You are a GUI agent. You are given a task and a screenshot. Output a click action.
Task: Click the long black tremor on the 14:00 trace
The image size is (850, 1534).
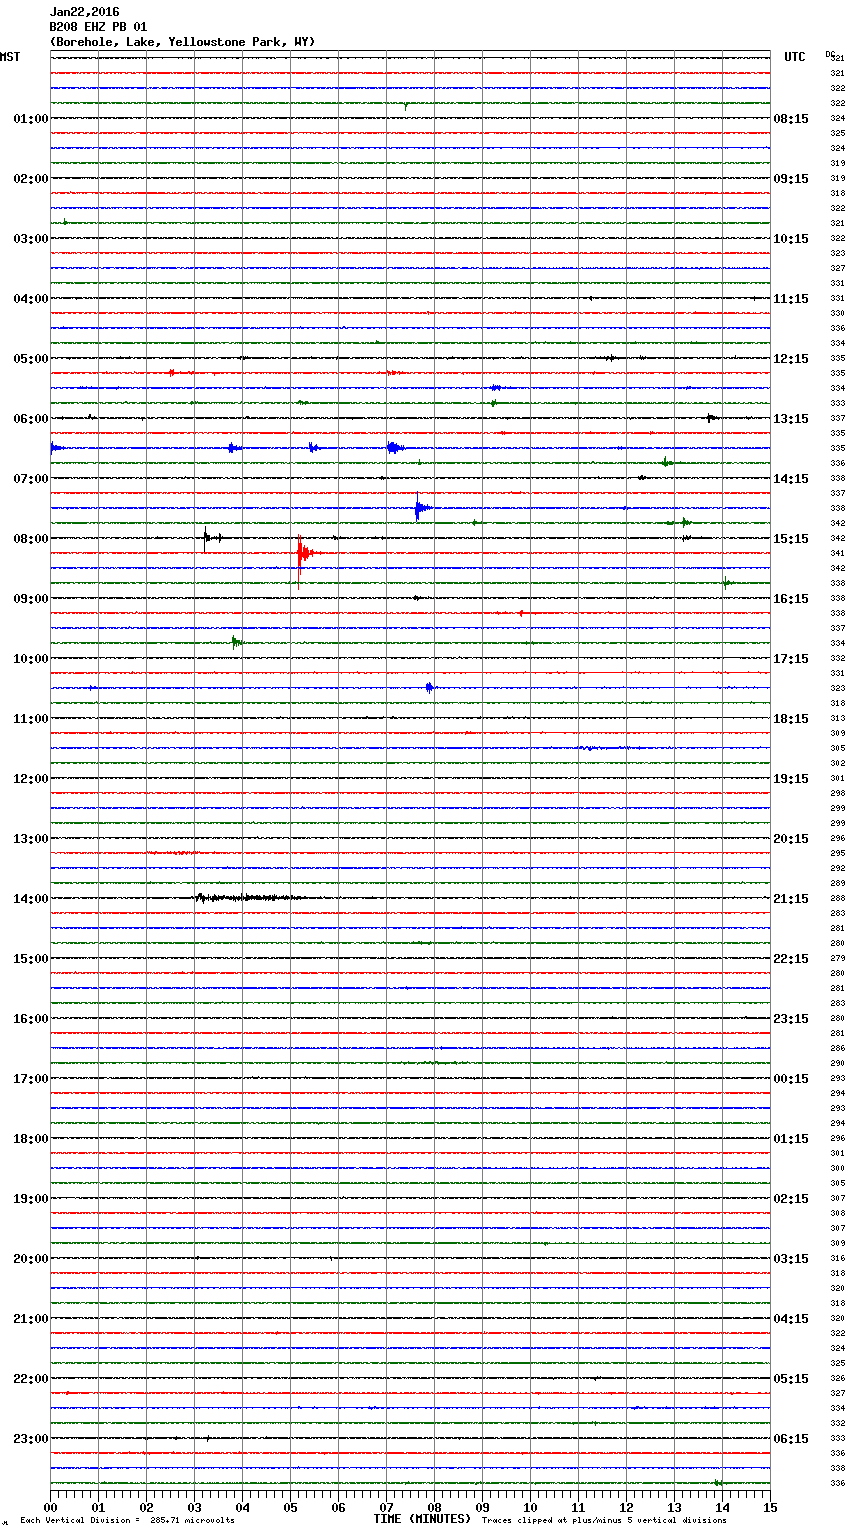248,898
